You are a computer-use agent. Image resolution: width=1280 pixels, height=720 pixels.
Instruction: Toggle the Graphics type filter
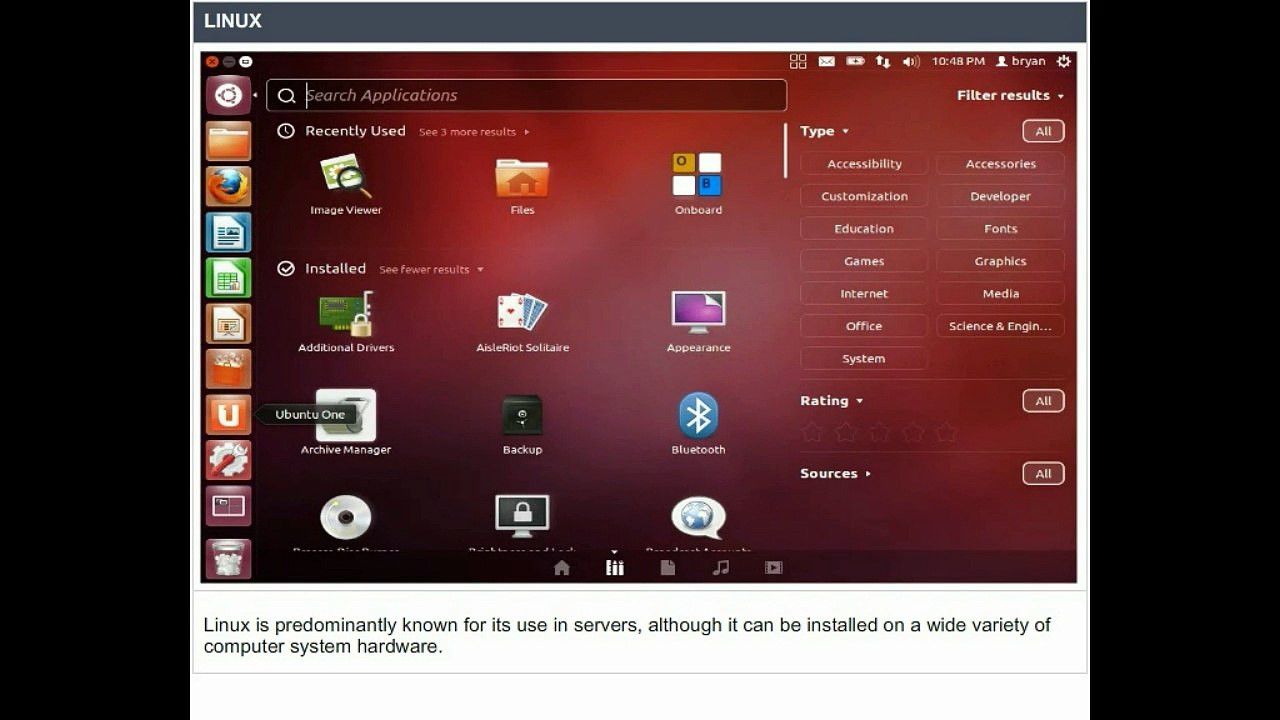[x=1000, y=261]
